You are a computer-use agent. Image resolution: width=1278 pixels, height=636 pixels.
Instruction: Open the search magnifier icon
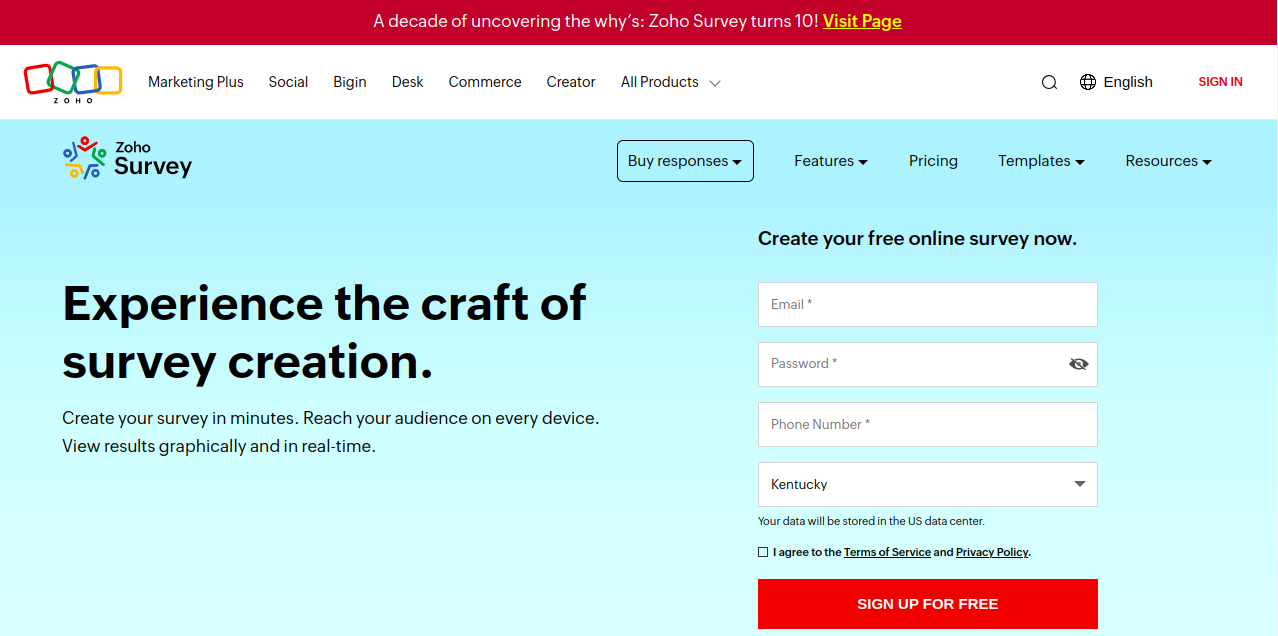(x=1049, y=82)
